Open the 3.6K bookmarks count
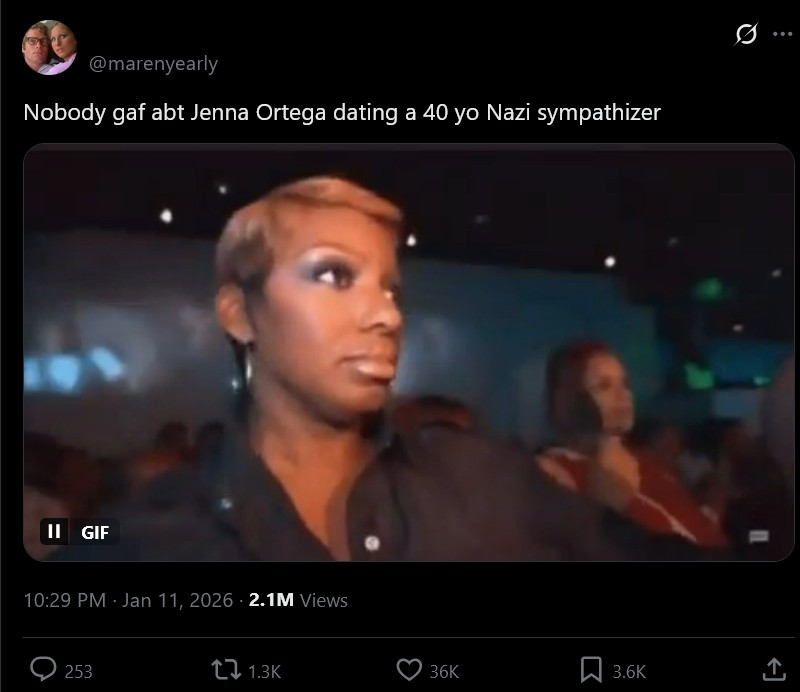This screenshot has width=800, height=692. 630,672
